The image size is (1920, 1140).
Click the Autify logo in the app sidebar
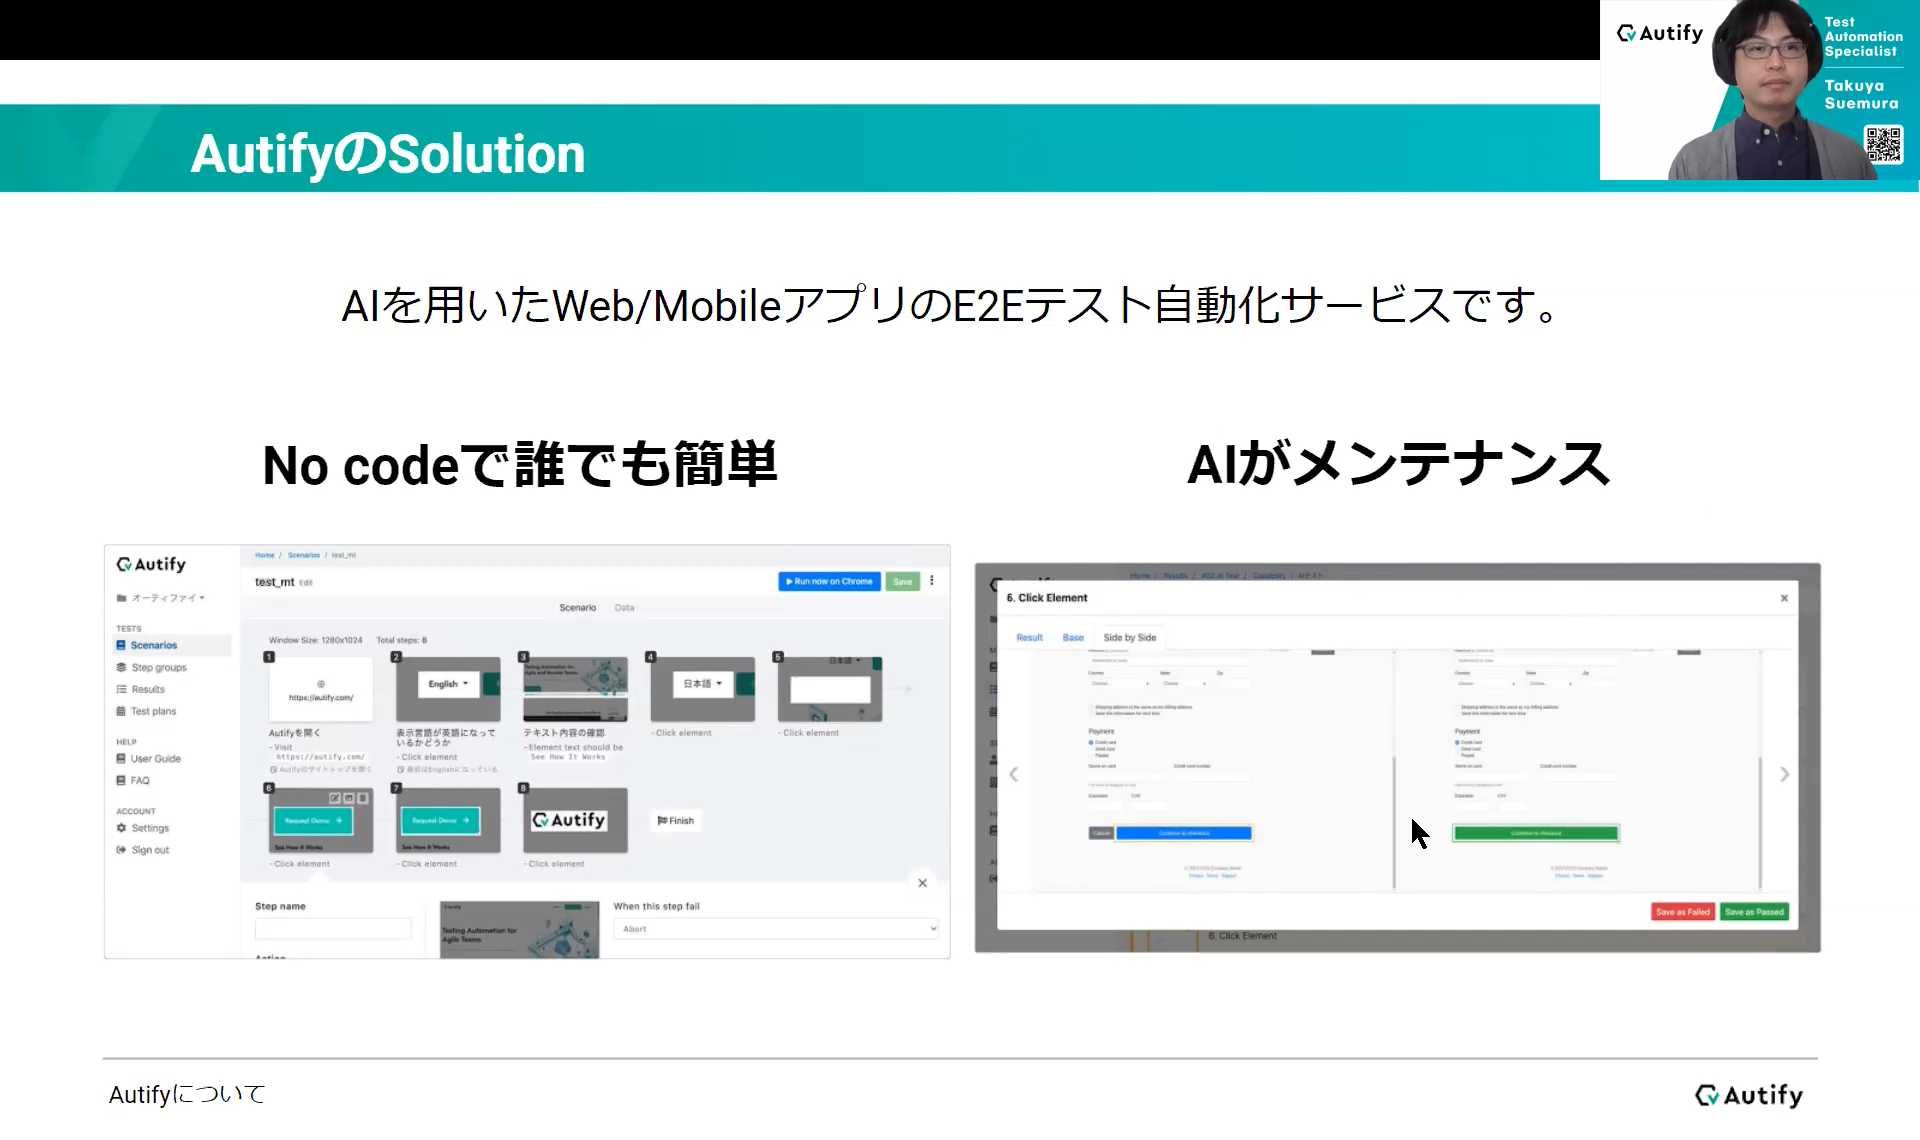point(151,564)
